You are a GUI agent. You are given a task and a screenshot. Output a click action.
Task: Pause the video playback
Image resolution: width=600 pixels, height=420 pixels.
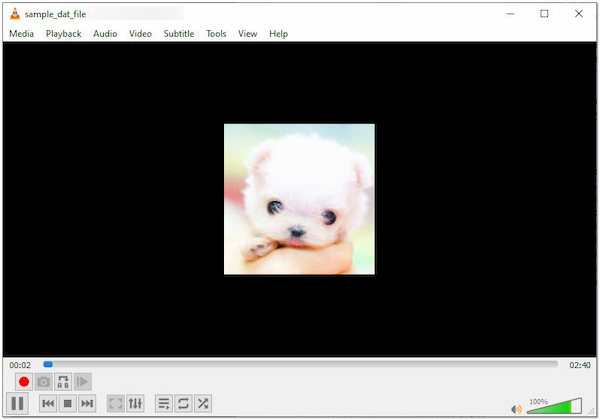pyautogui.click(x=18, y=403)
